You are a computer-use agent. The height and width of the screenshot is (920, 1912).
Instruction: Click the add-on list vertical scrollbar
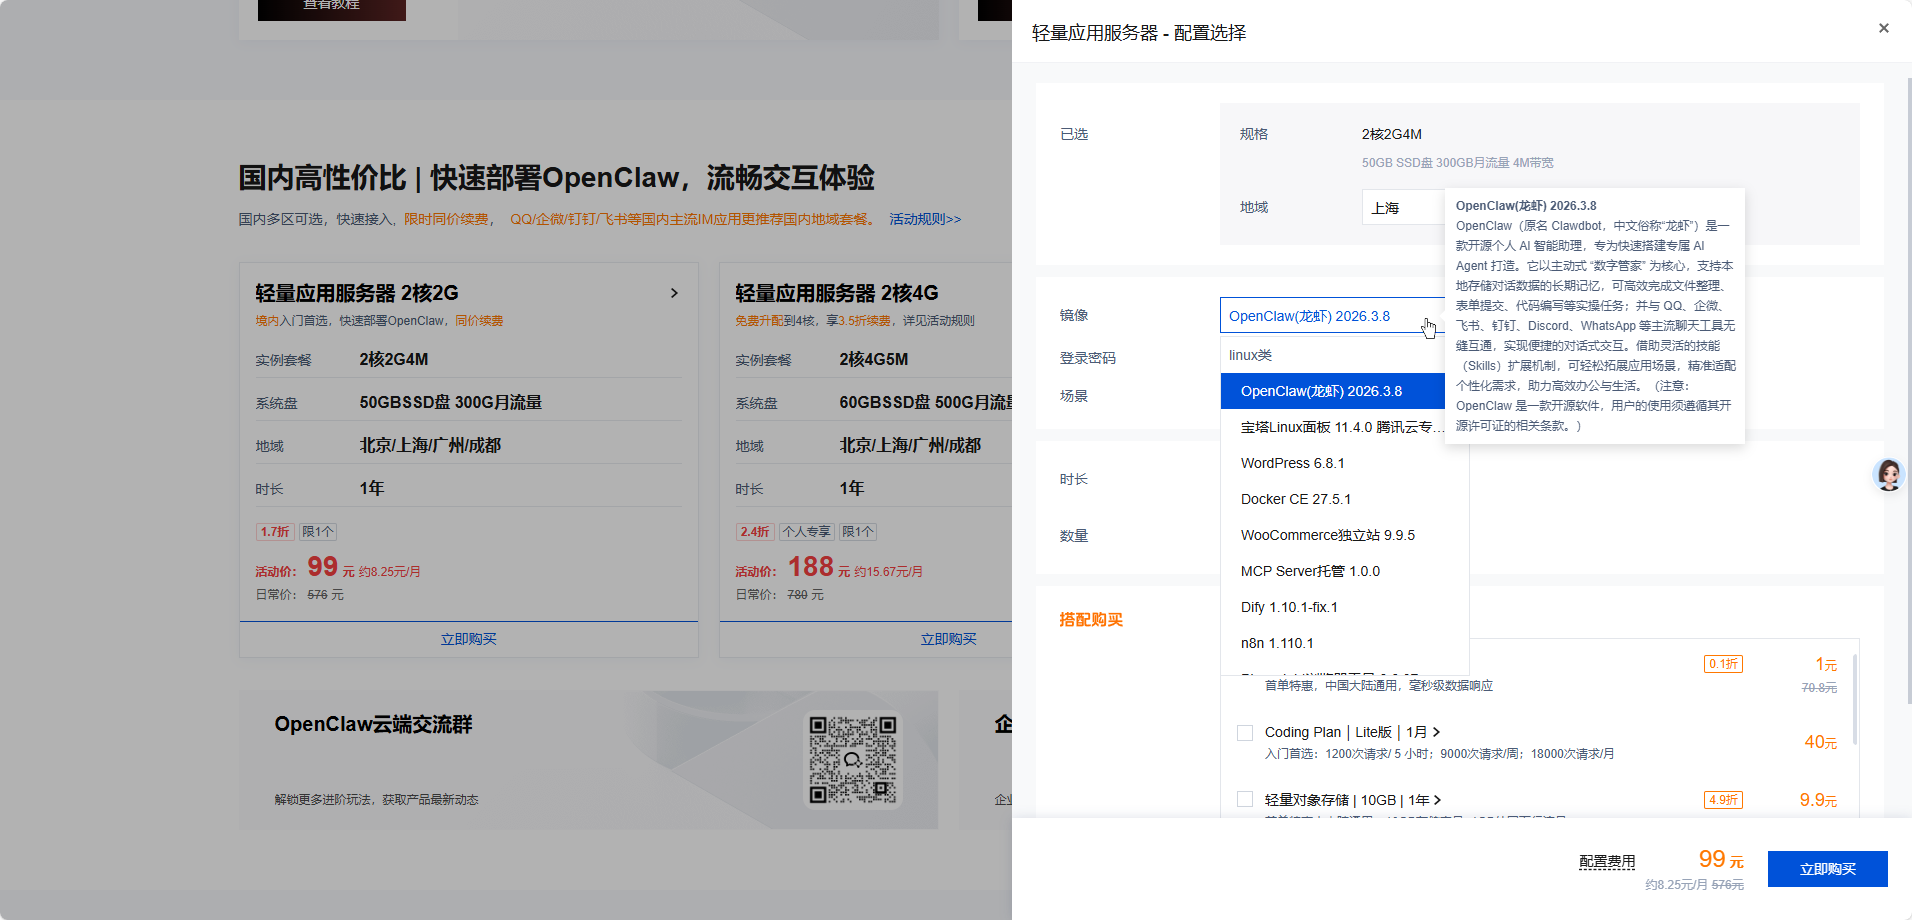(x=1855, y=700)
